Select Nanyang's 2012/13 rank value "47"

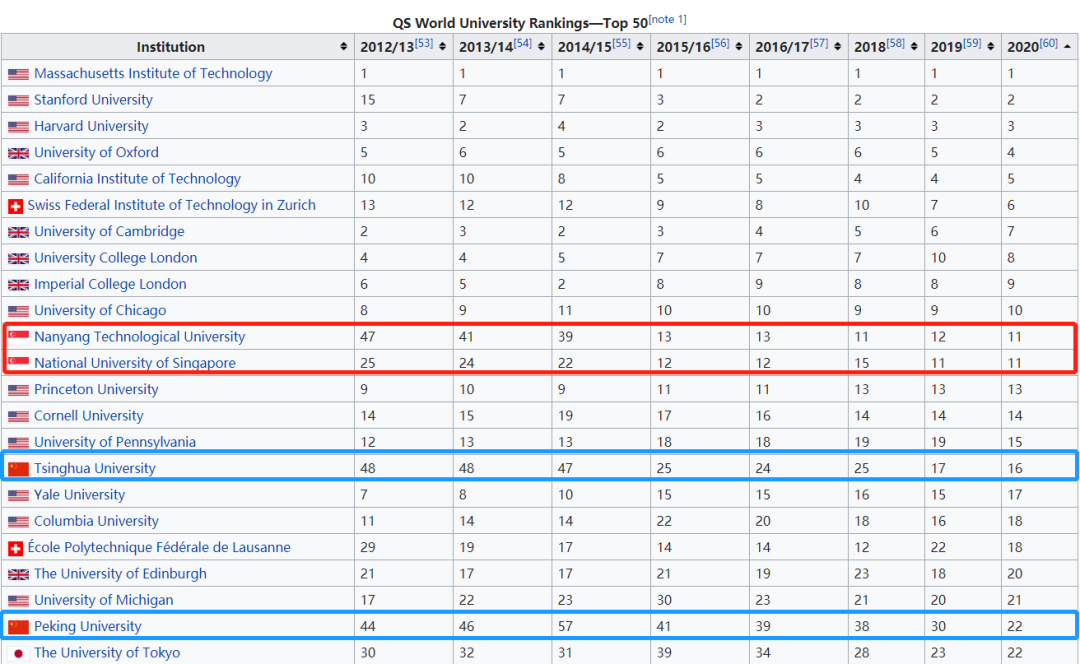pos(368,337)
